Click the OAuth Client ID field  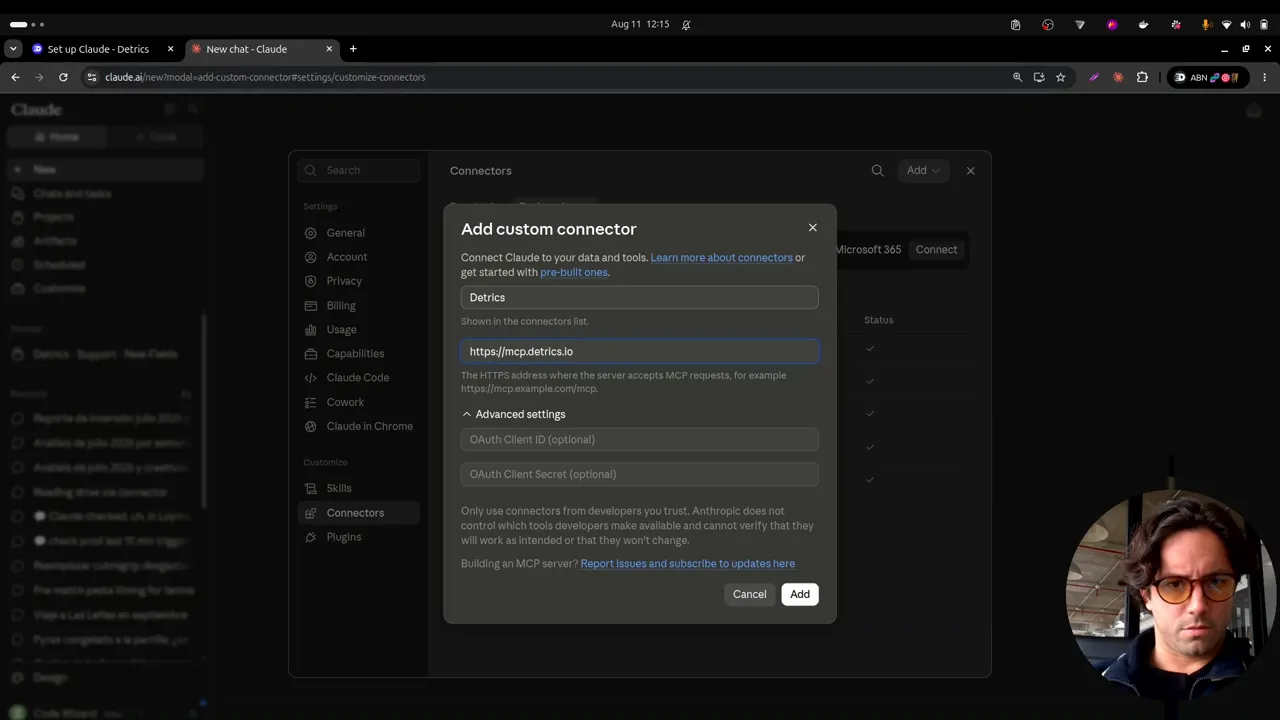pyautogui.click(x=639, y=439)
